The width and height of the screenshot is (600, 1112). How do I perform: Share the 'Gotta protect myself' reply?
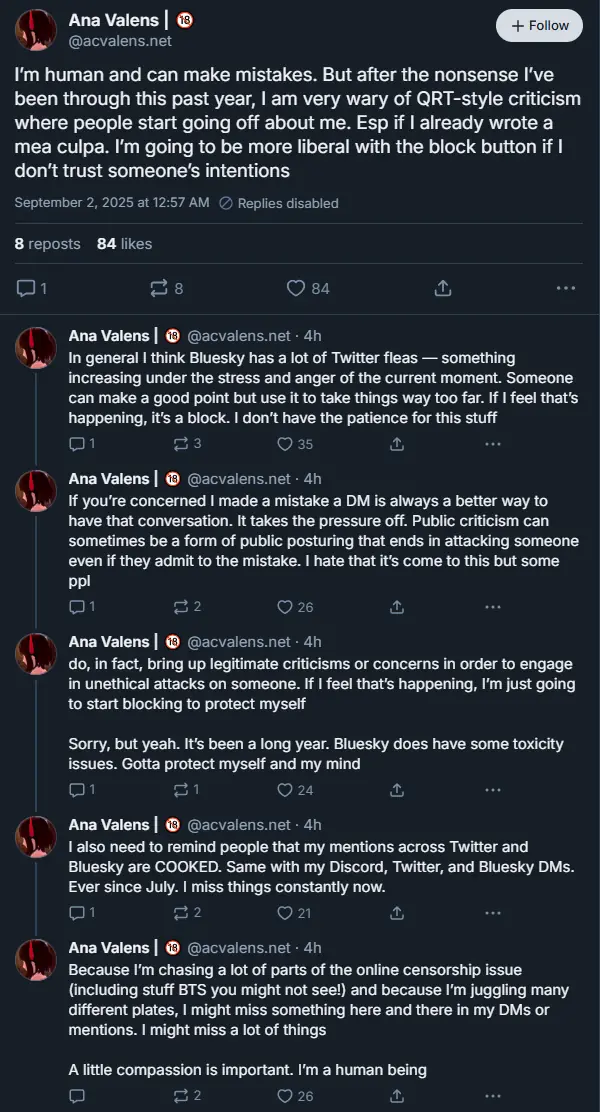click(x=396, y=790)
